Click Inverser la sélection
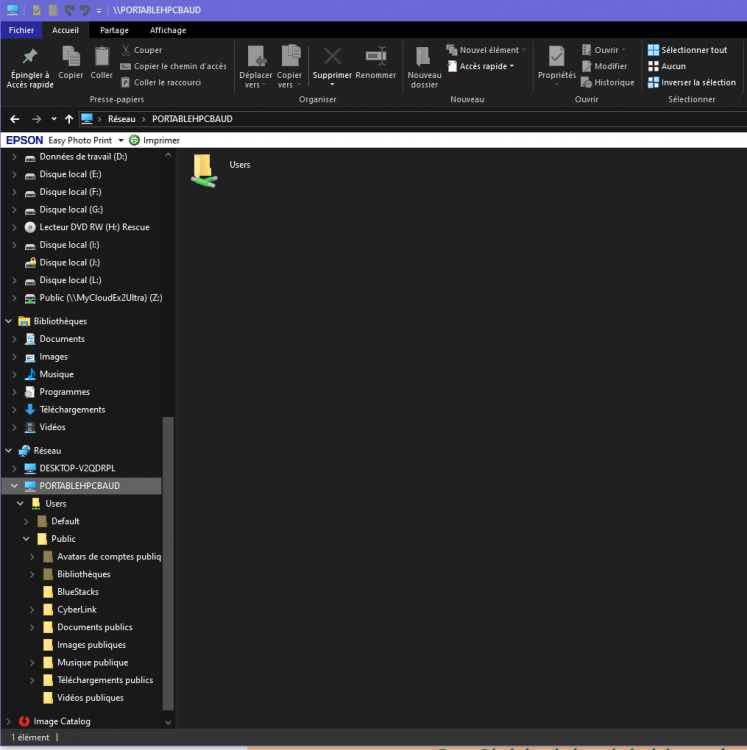 (692, 82)
